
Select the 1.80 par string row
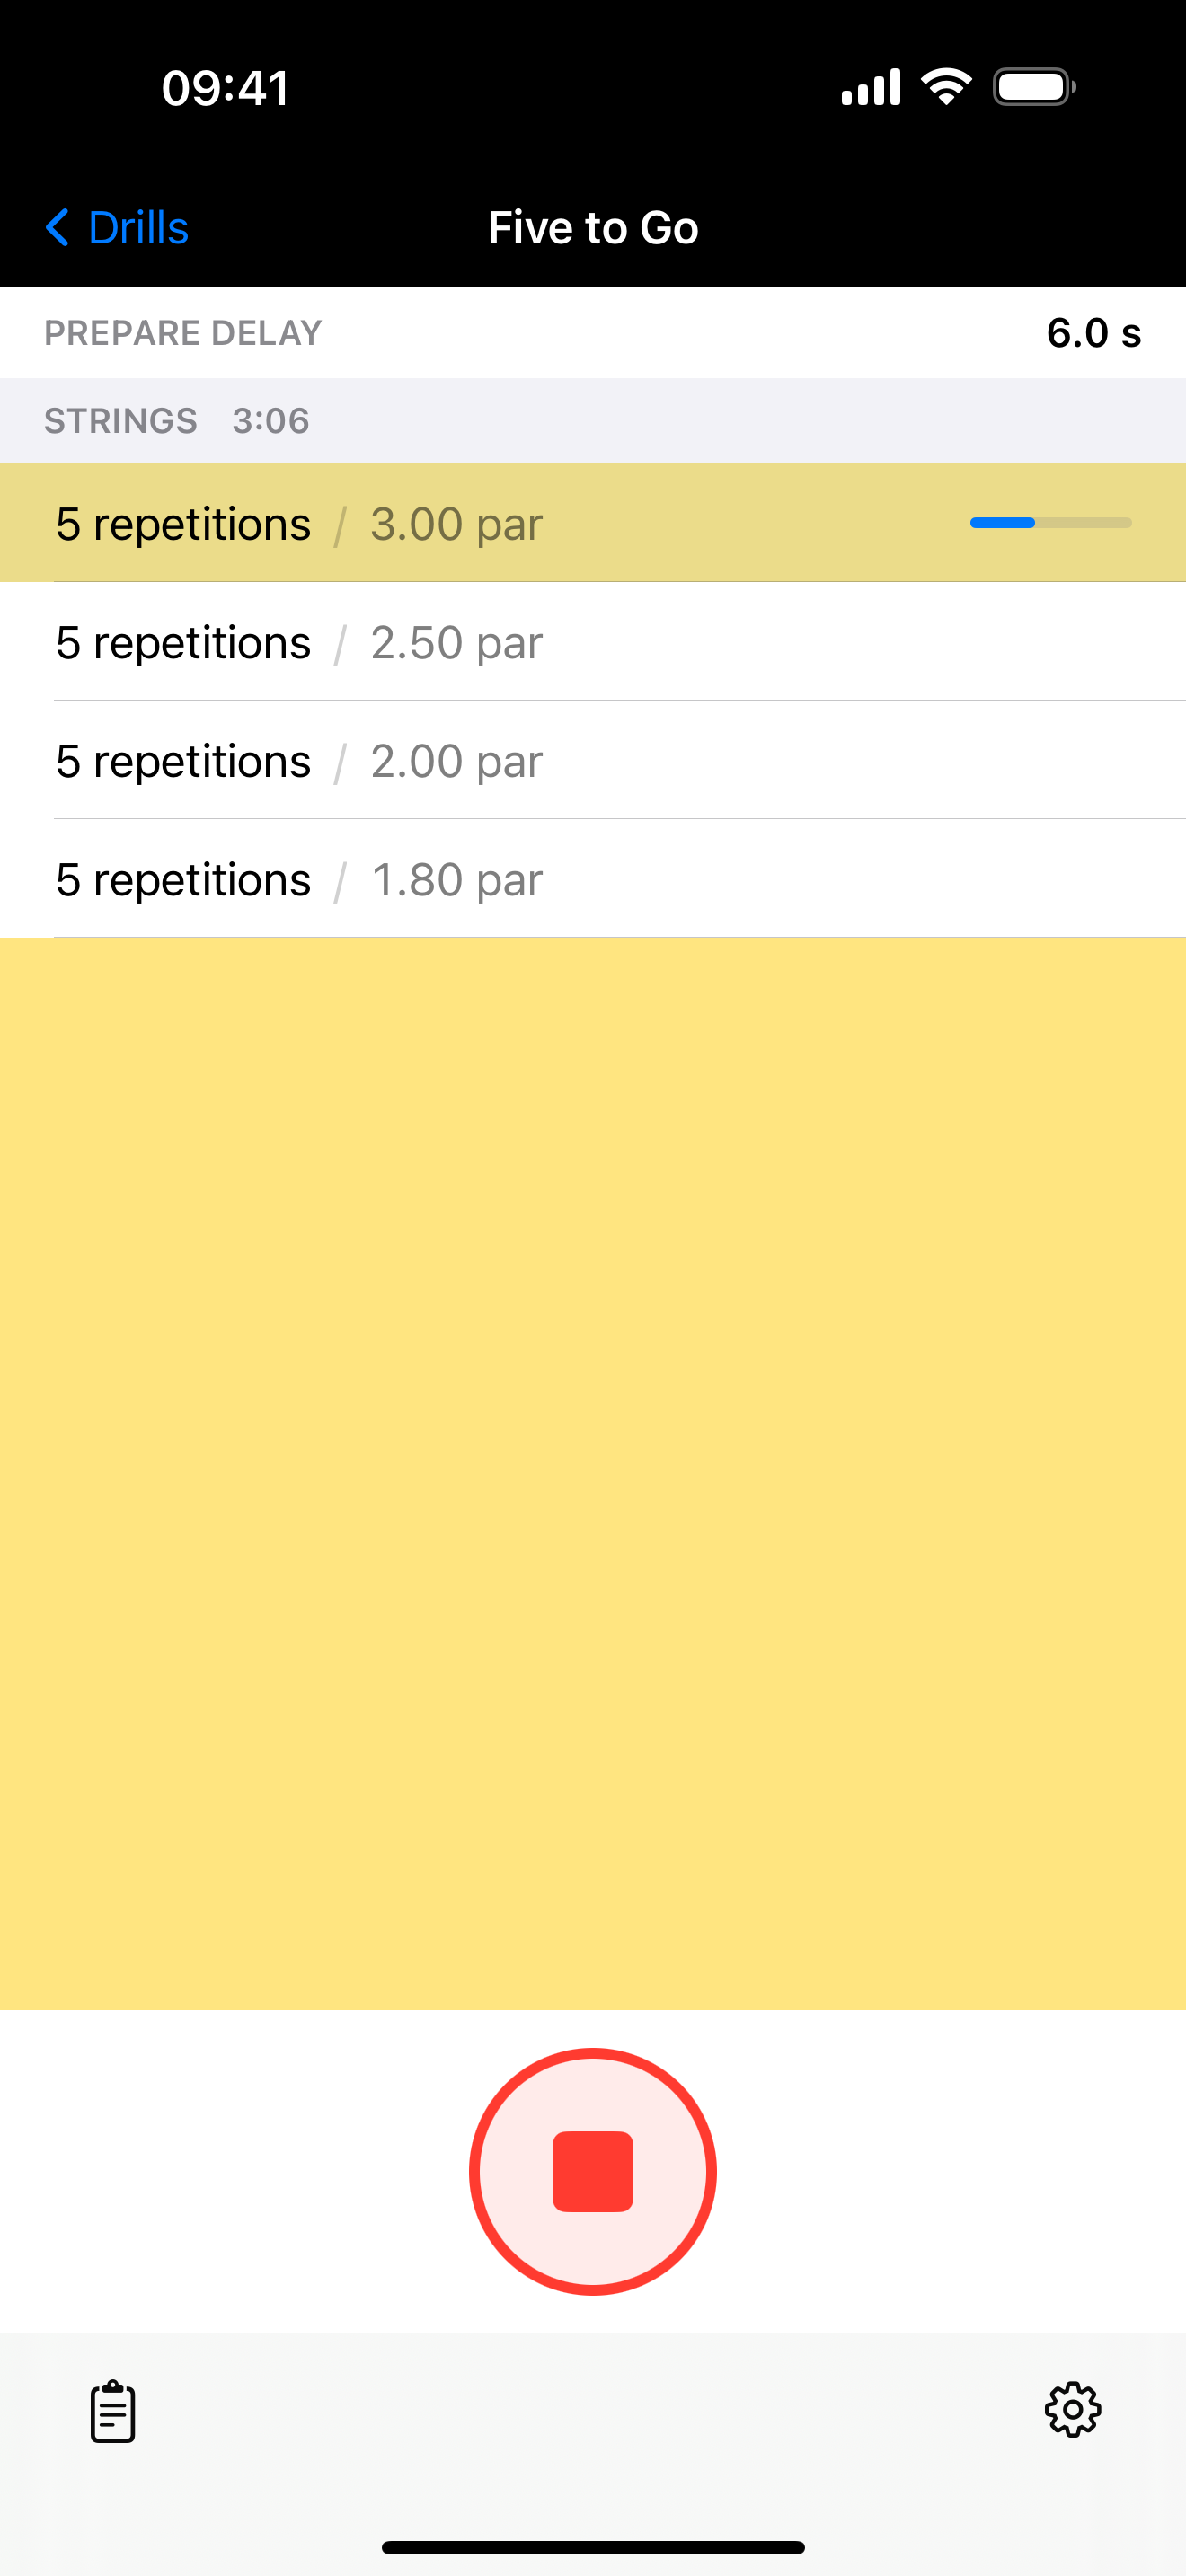(593, 880)
